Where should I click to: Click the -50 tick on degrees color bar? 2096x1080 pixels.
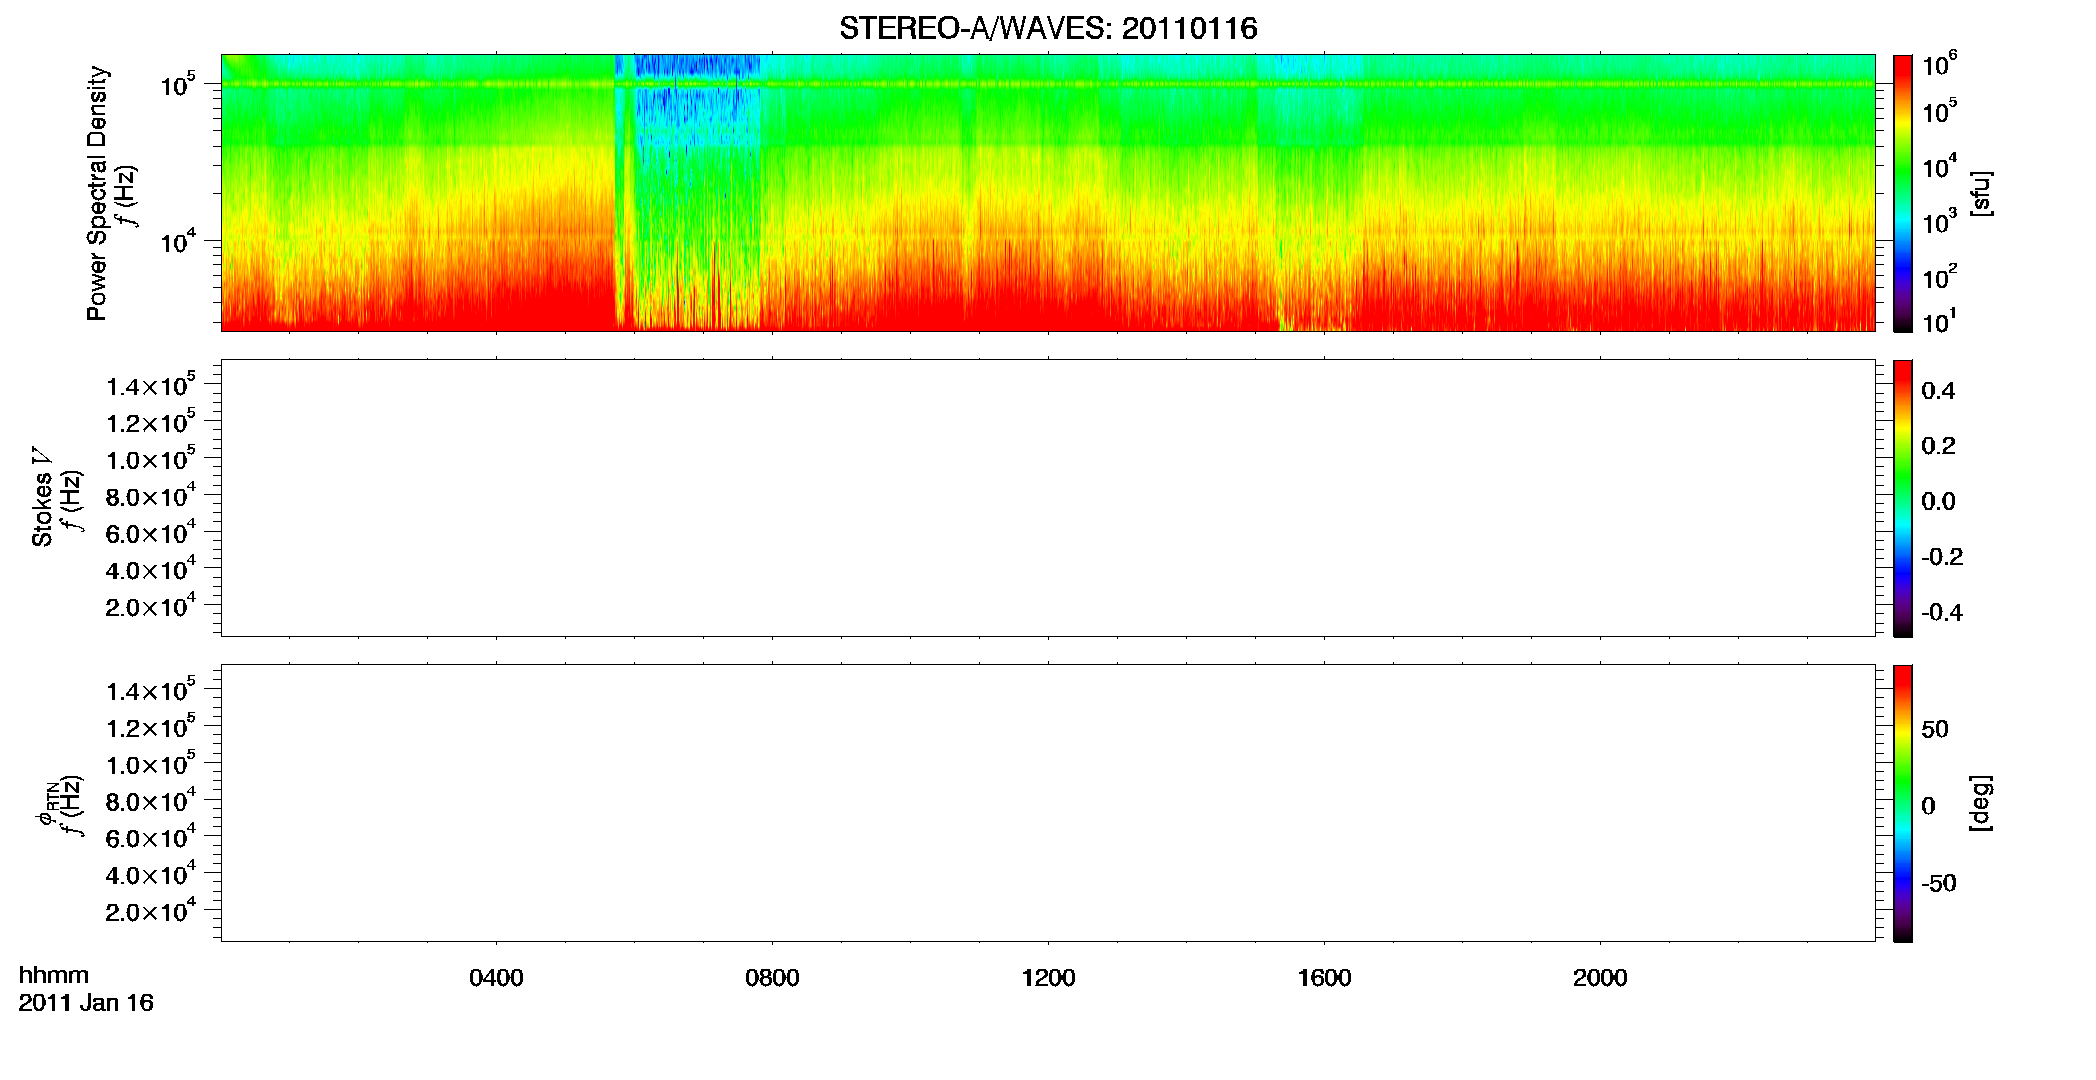1938,884
